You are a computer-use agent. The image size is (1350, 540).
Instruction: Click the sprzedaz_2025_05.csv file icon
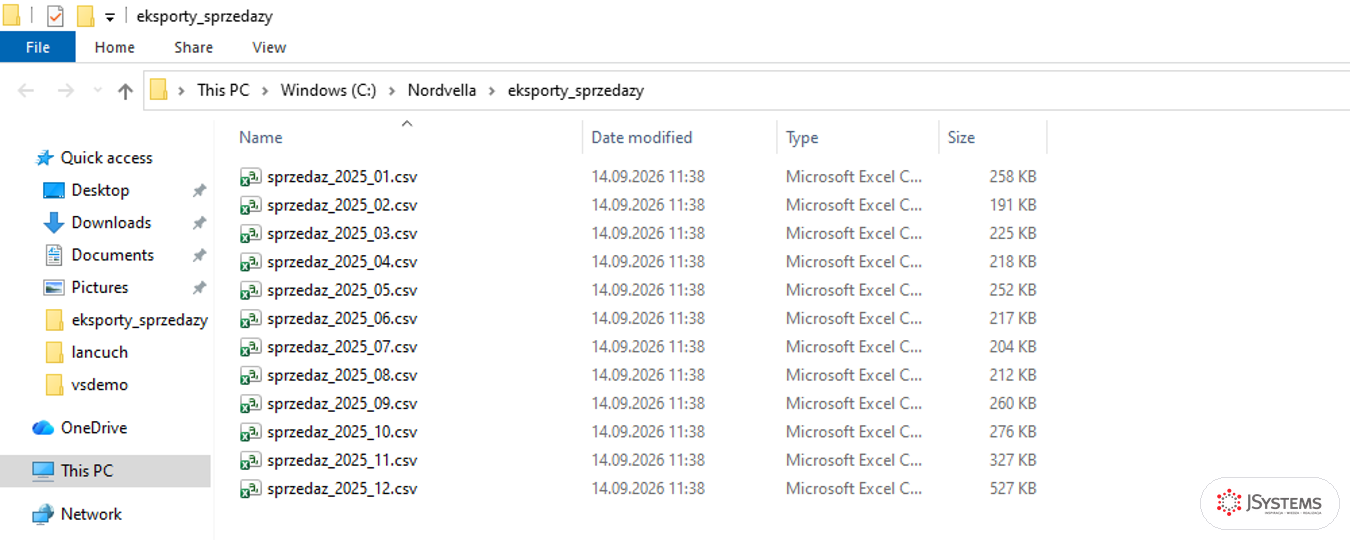point(250,291)
